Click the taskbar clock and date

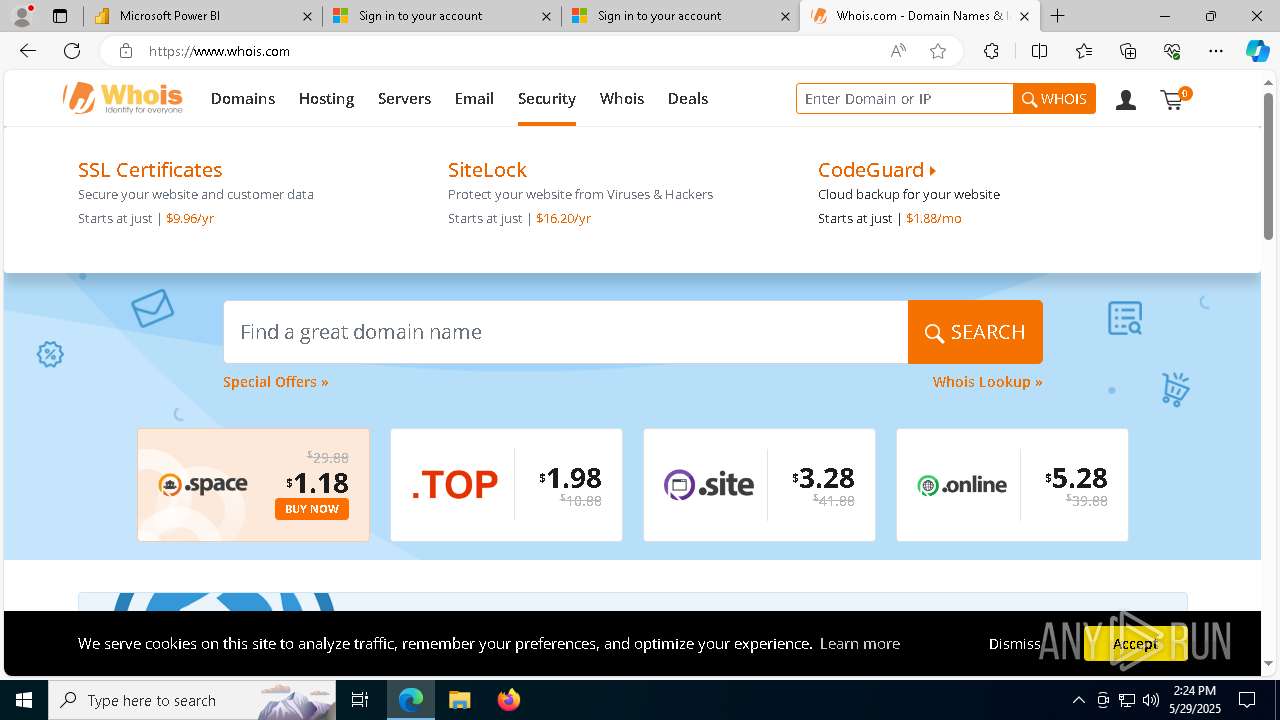point(1195,700)
